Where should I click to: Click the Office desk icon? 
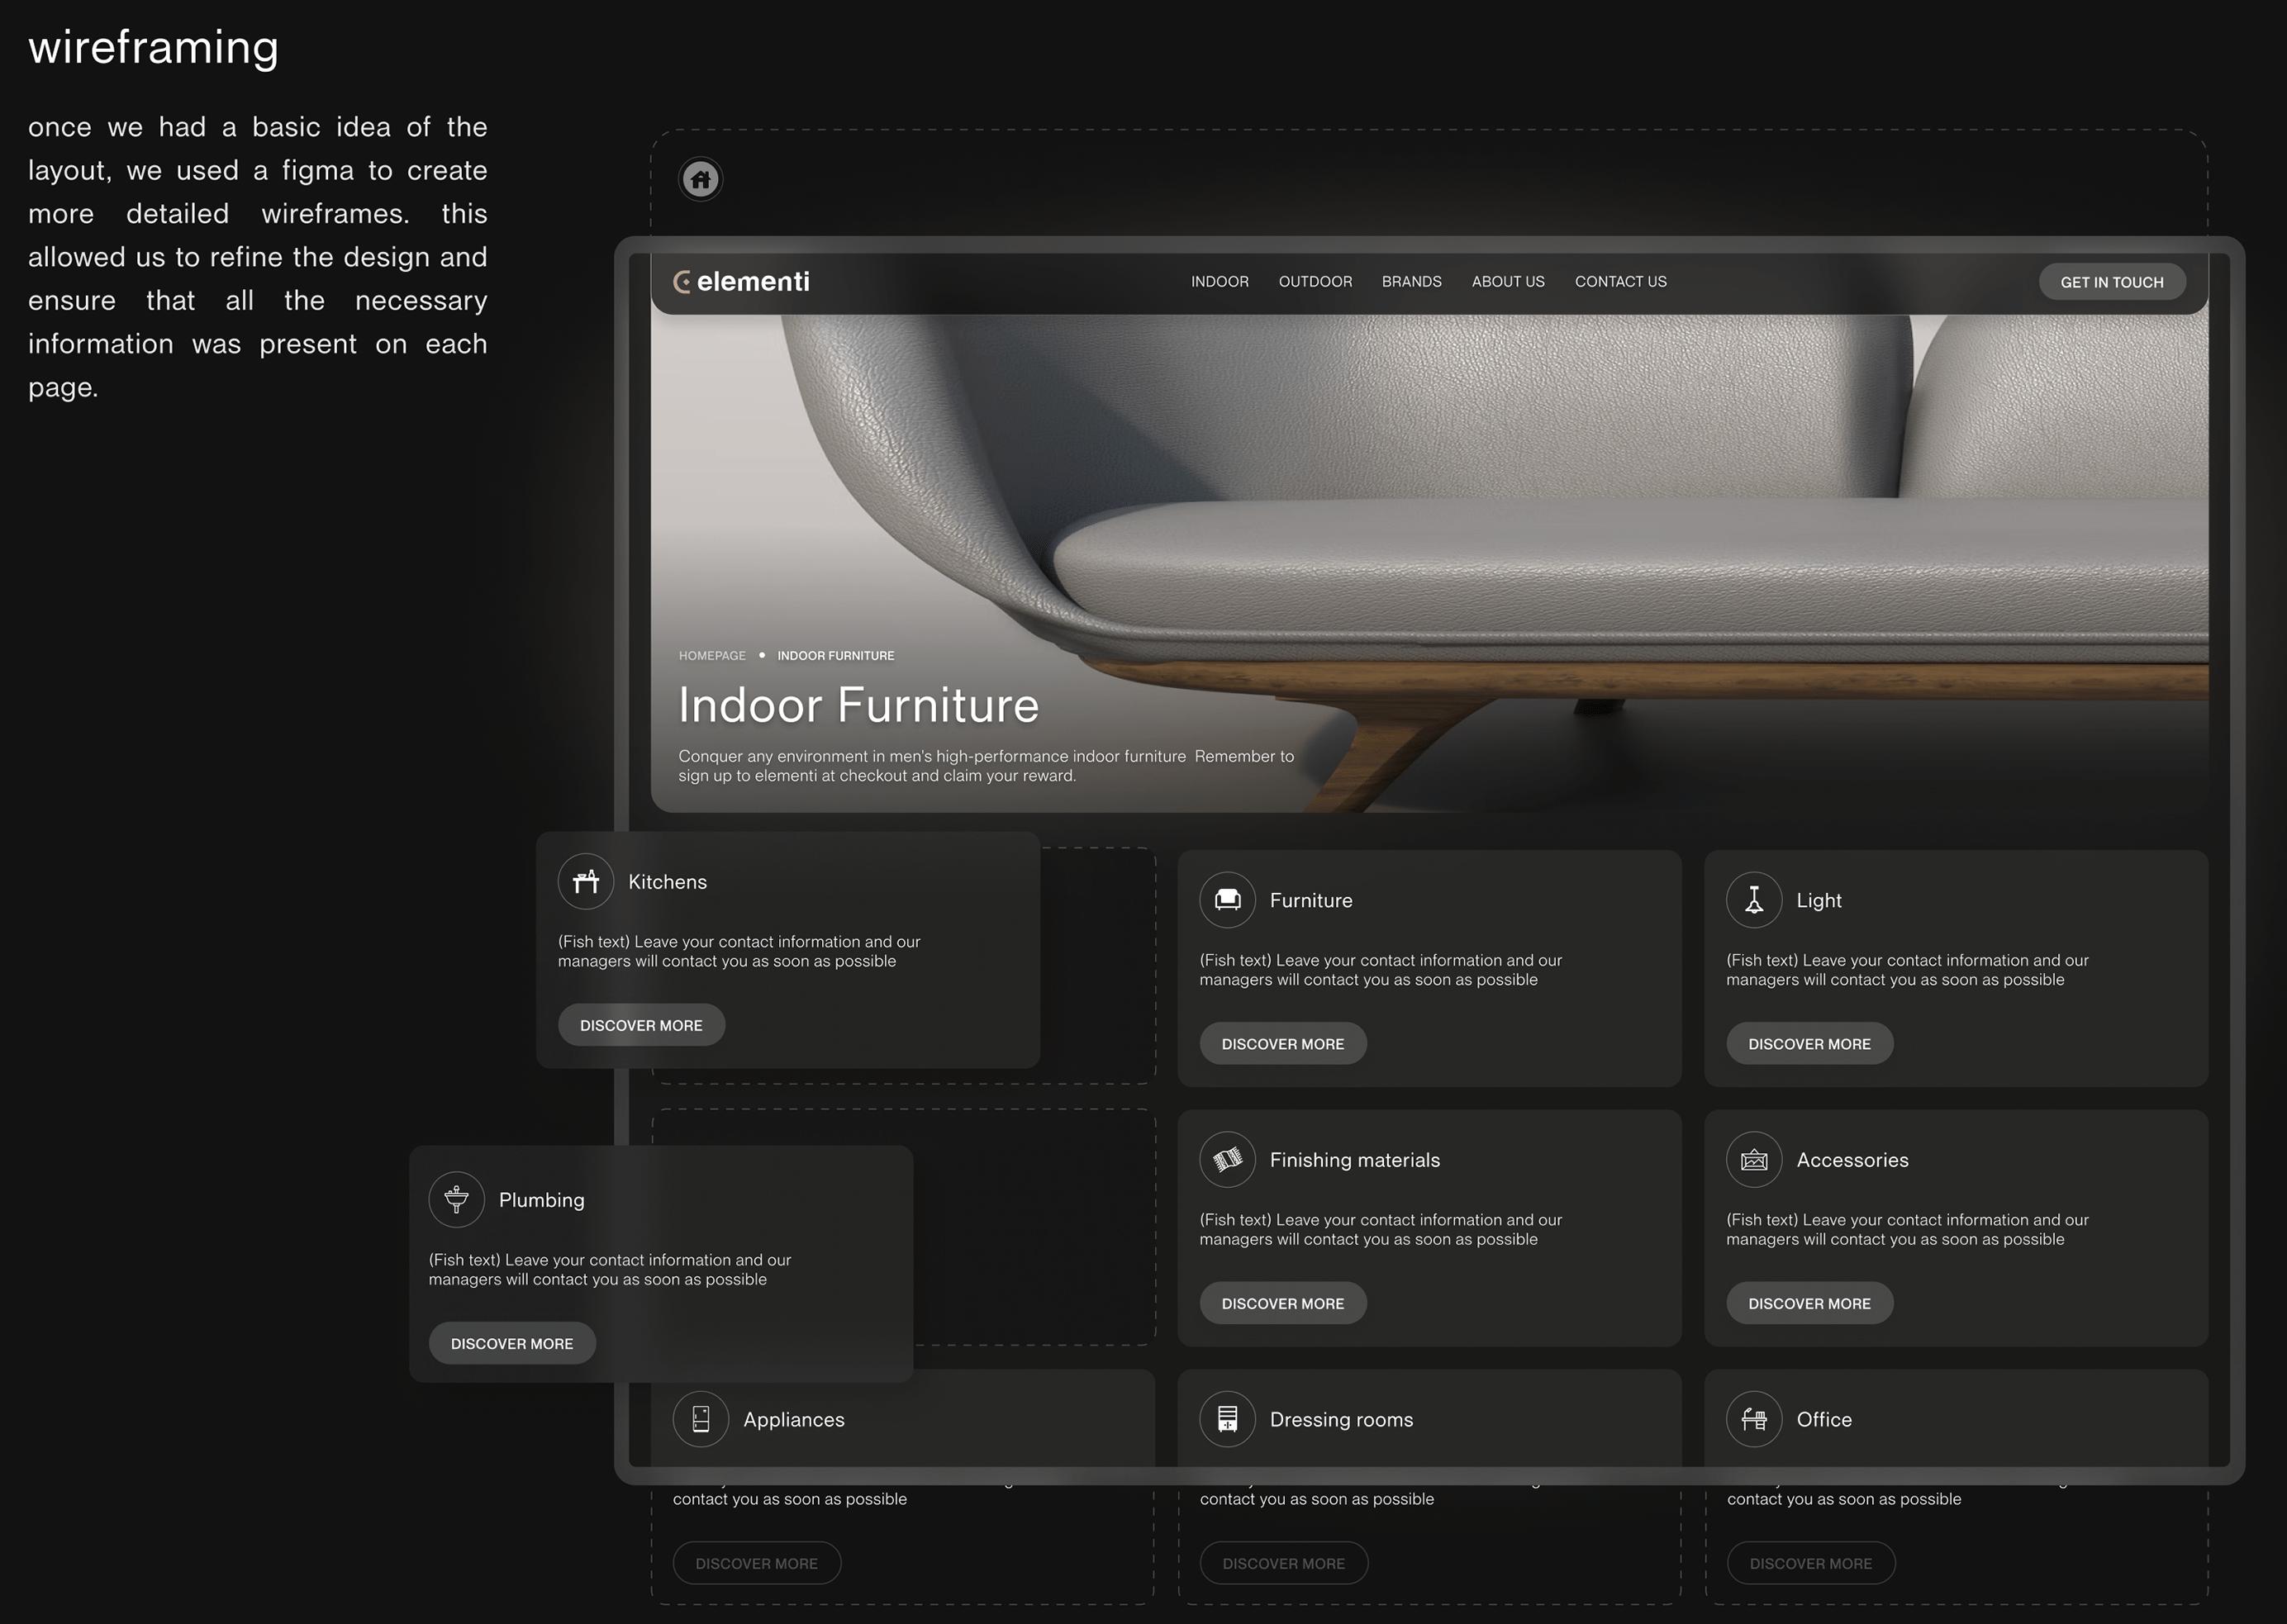[x=1753, y=1419]
